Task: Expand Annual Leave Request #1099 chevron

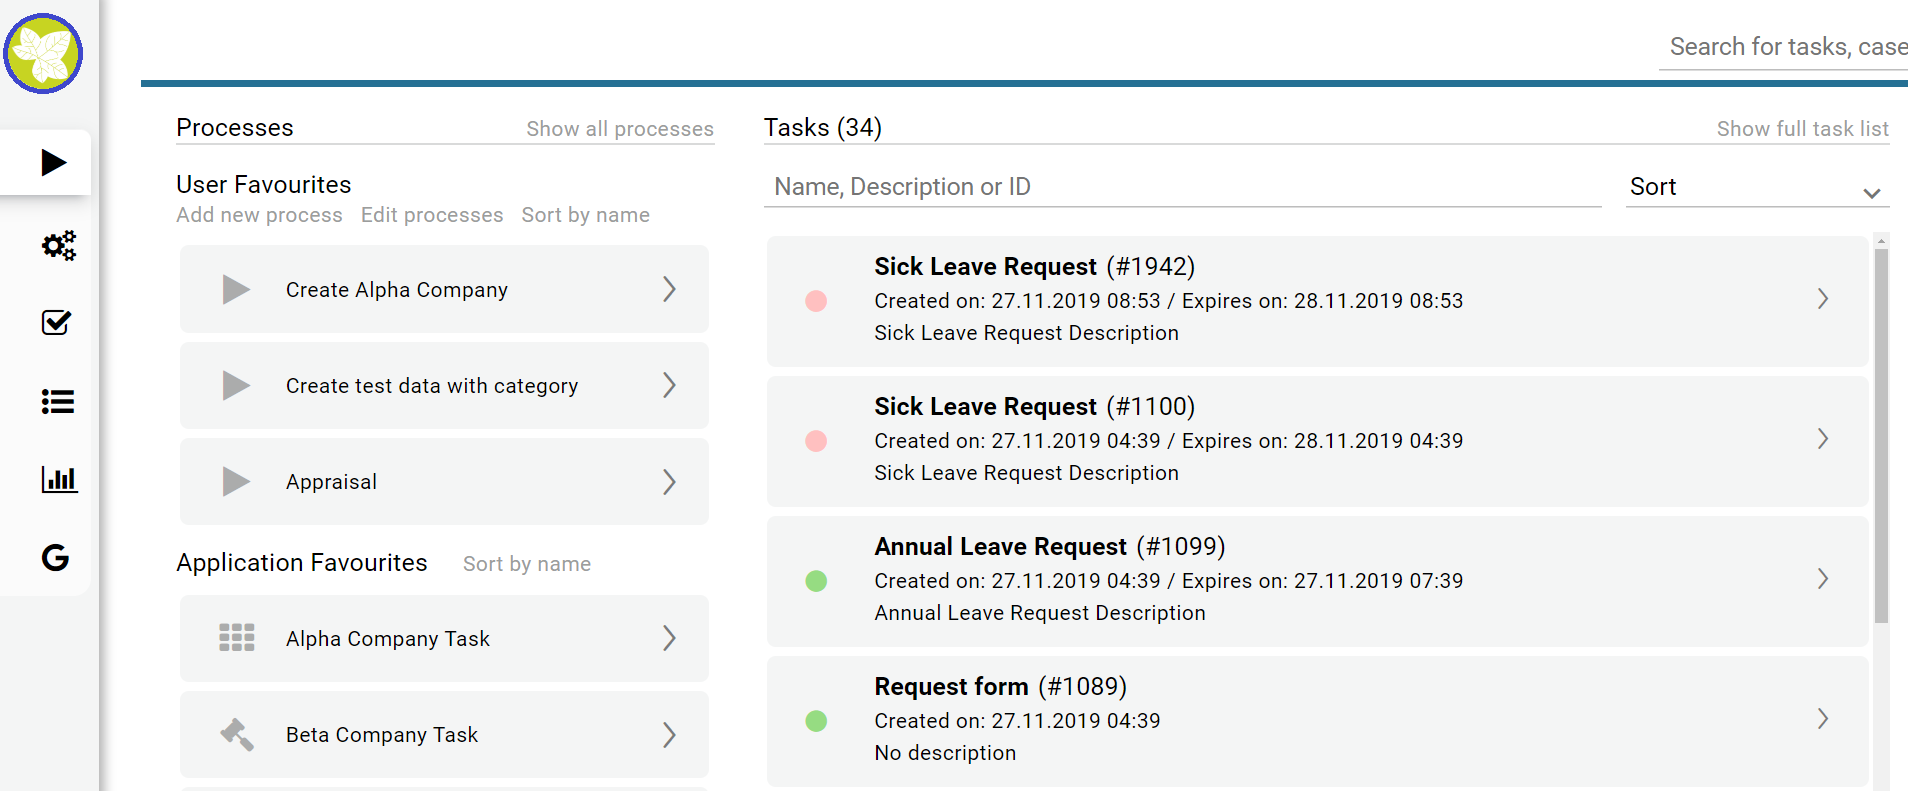Action: coord(1823,579)
